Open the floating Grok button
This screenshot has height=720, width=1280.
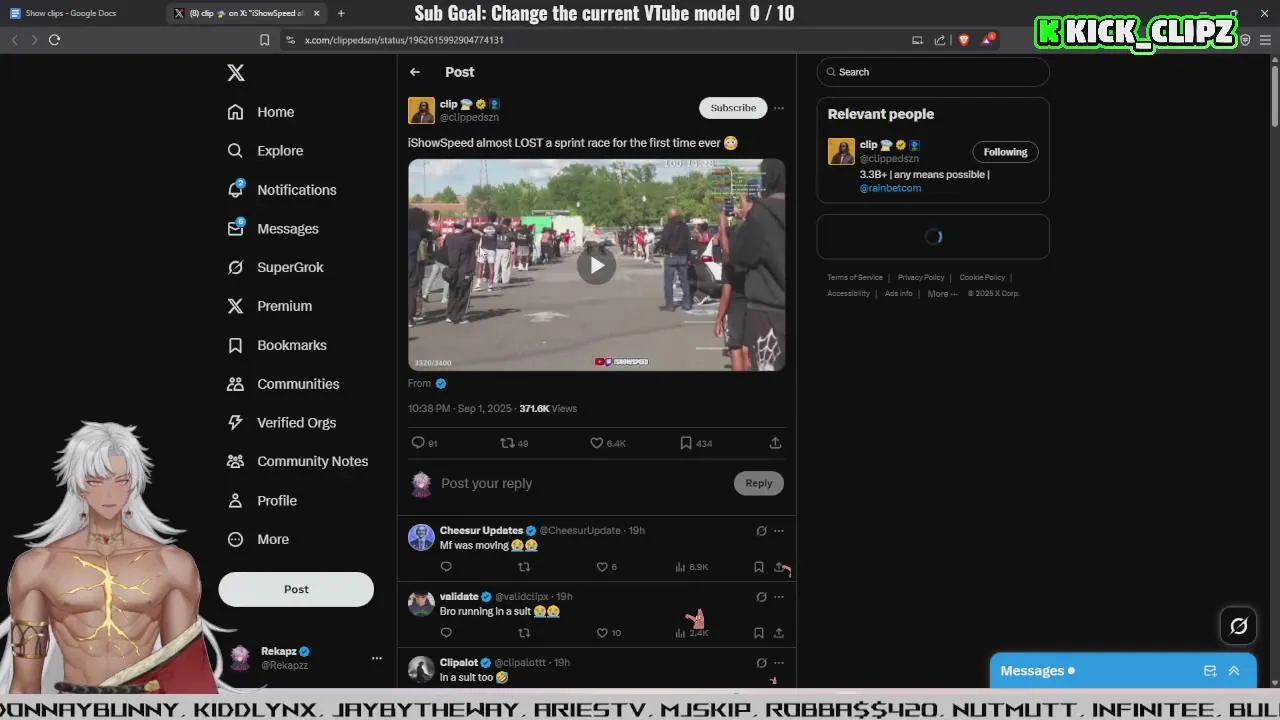pos(1238,626)
